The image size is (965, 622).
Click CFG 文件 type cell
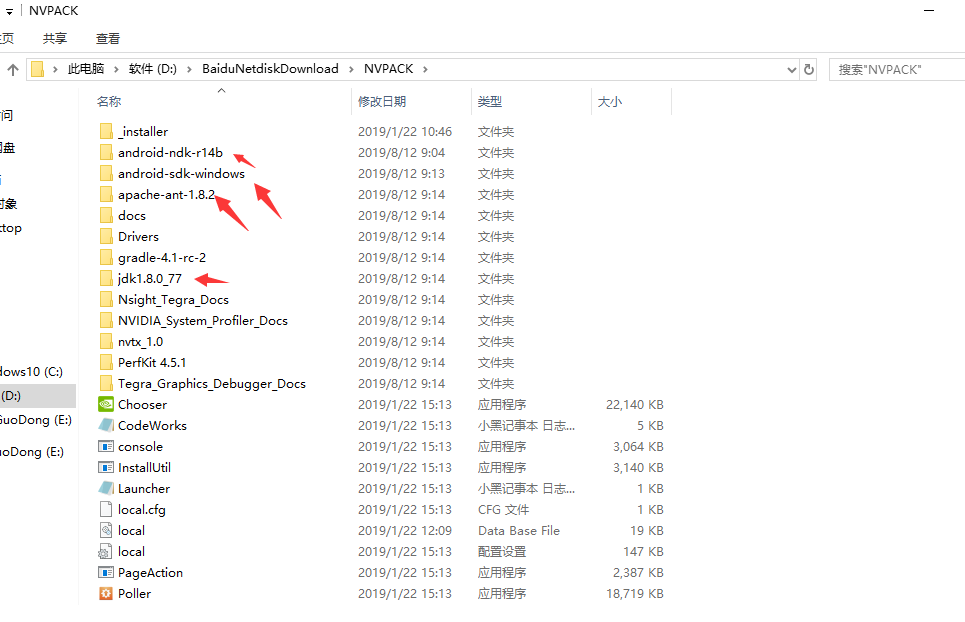(503, 509)
